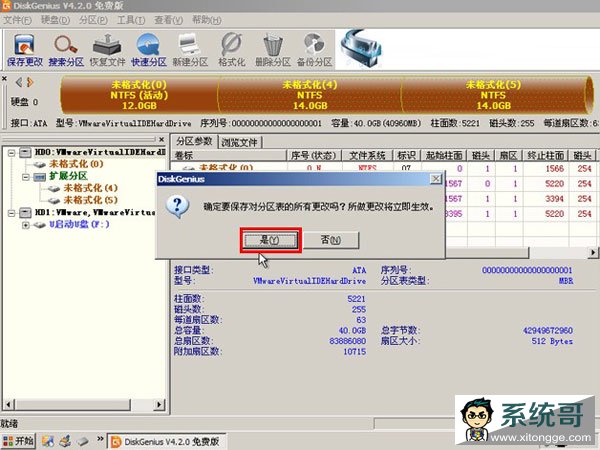Close the disk map panel with x

(5, 78)
